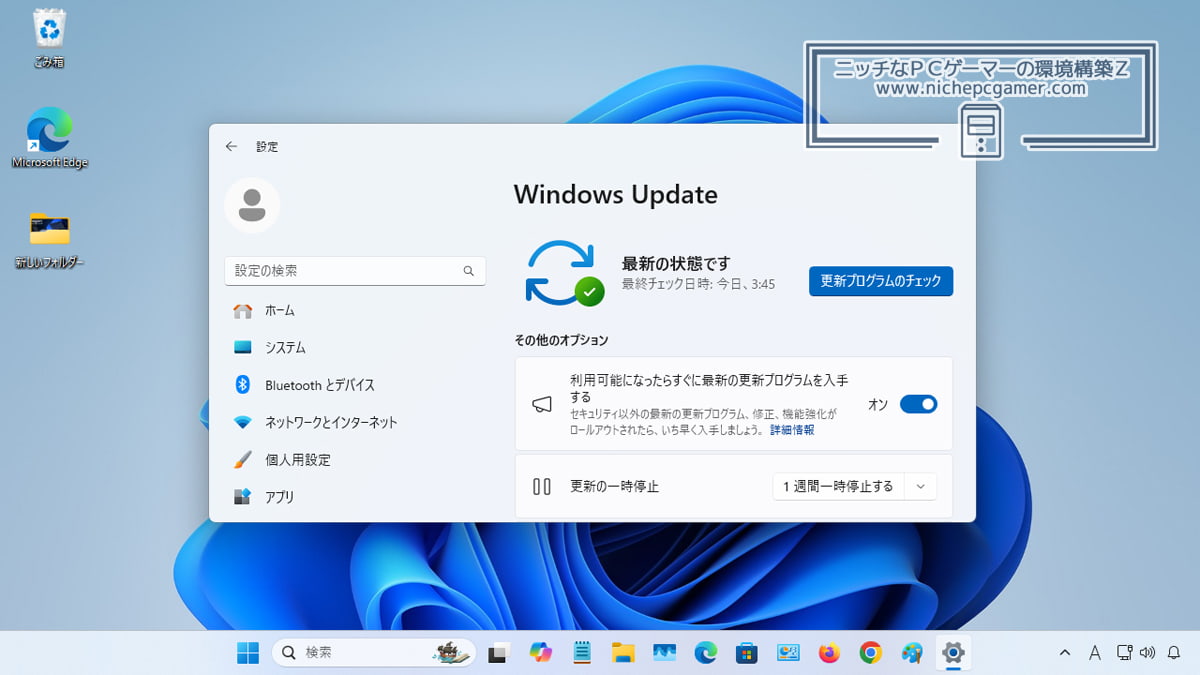Open the Control Panel taskbar icon
Viewport: 1200px width, 675px height.
[788, 653]
